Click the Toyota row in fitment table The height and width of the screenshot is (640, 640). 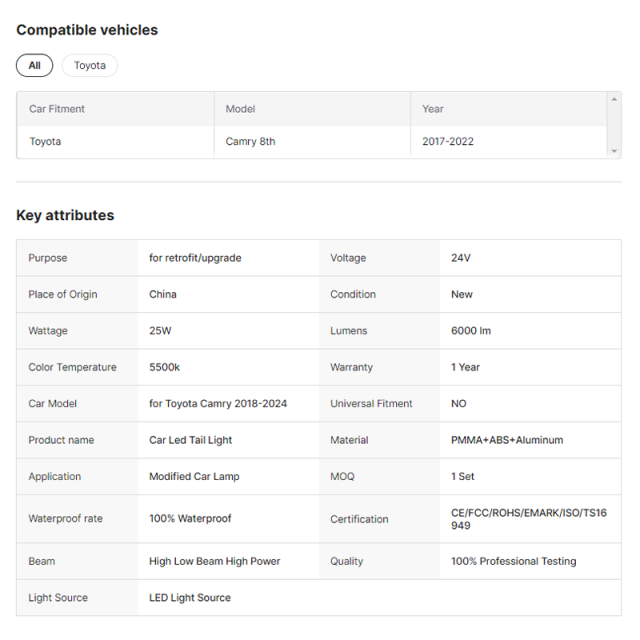click(312, 141)
